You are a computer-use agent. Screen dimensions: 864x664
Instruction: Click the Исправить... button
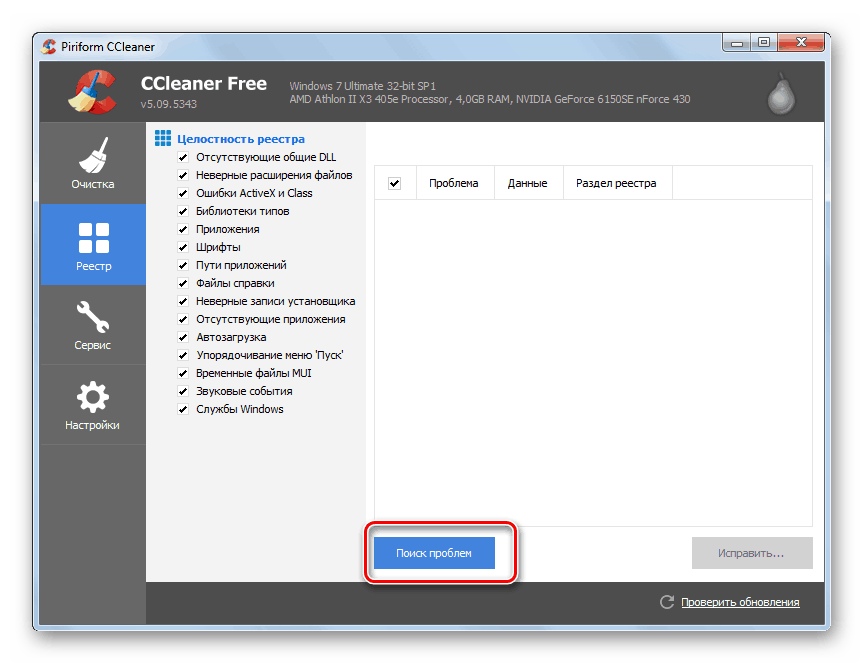tap(752, 553)
